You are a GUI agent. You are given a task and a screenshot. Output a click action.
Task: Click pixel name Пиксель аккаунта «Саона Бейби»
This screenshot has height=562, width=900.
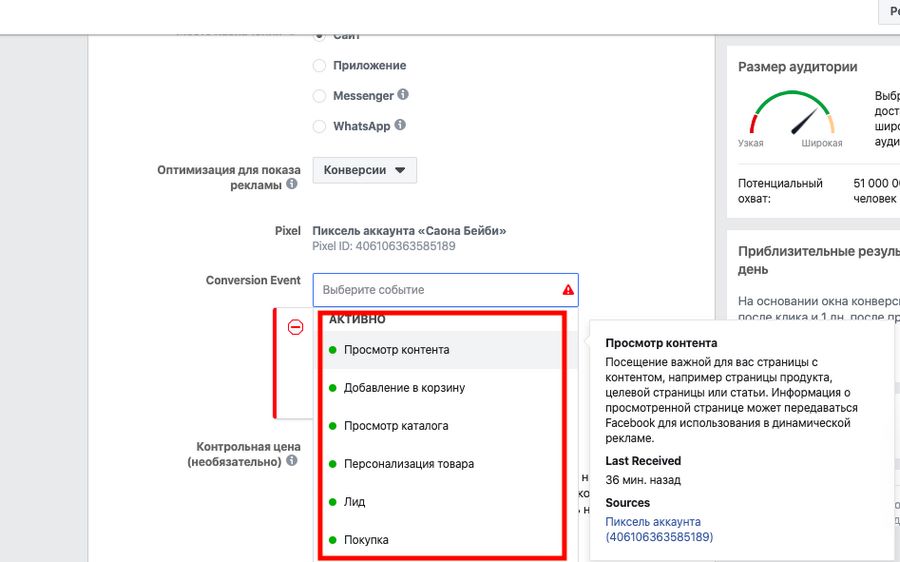click(x=409, y=231)
